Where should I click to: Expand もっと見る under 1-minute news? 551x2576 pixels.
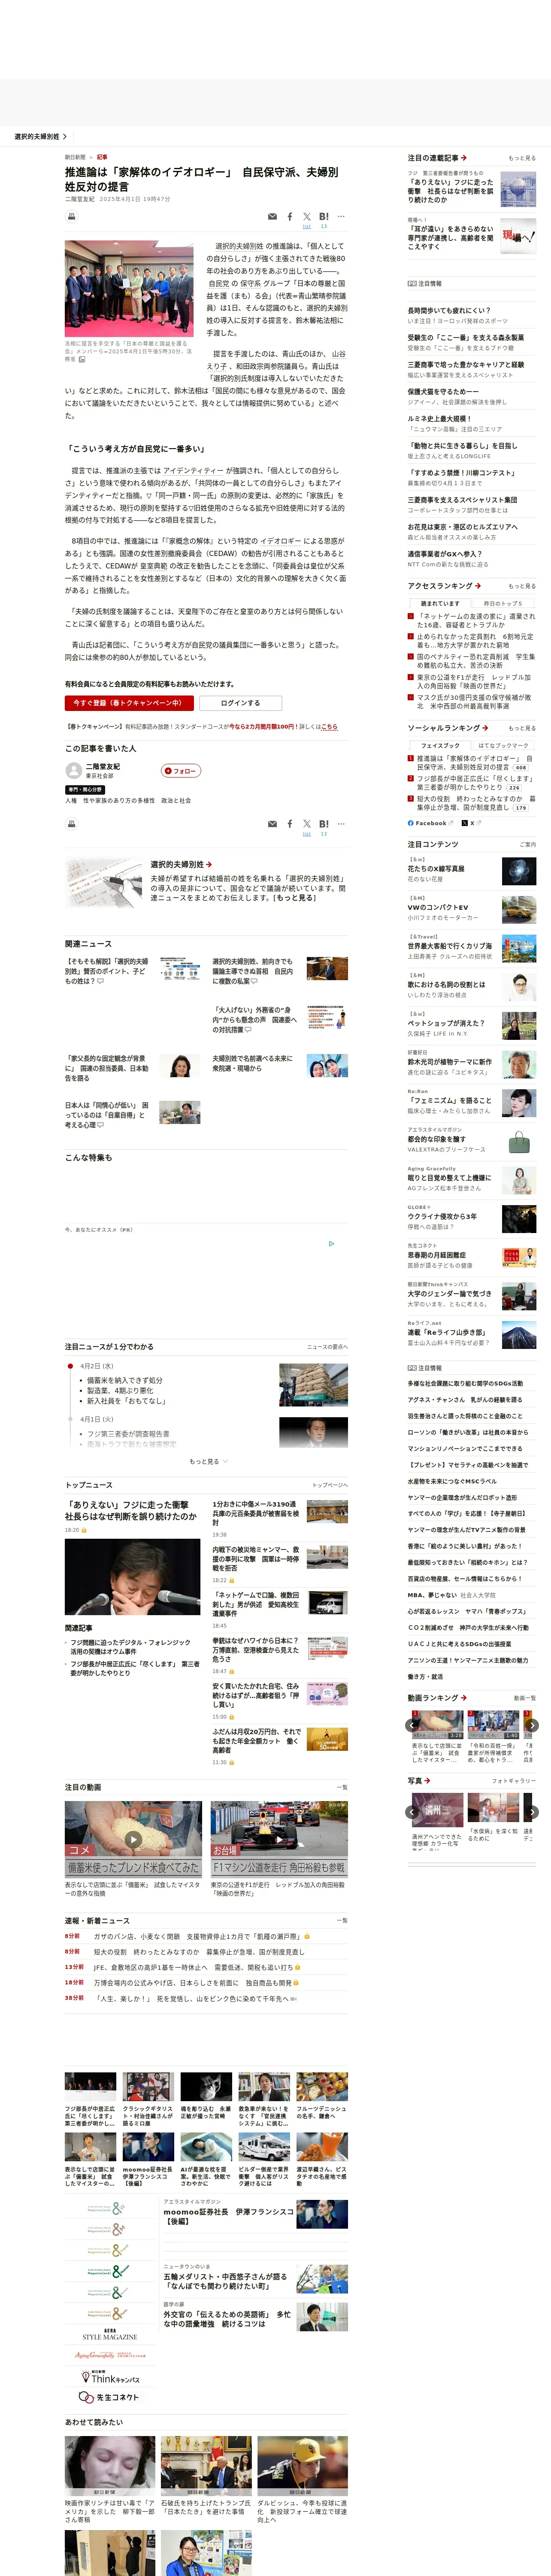pos(208,1462)
